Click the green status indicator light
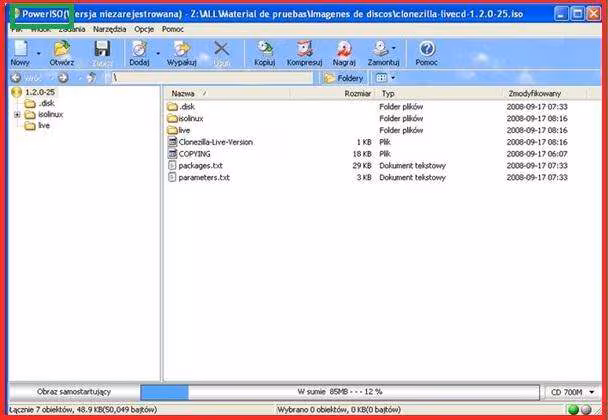 (573, 410)
